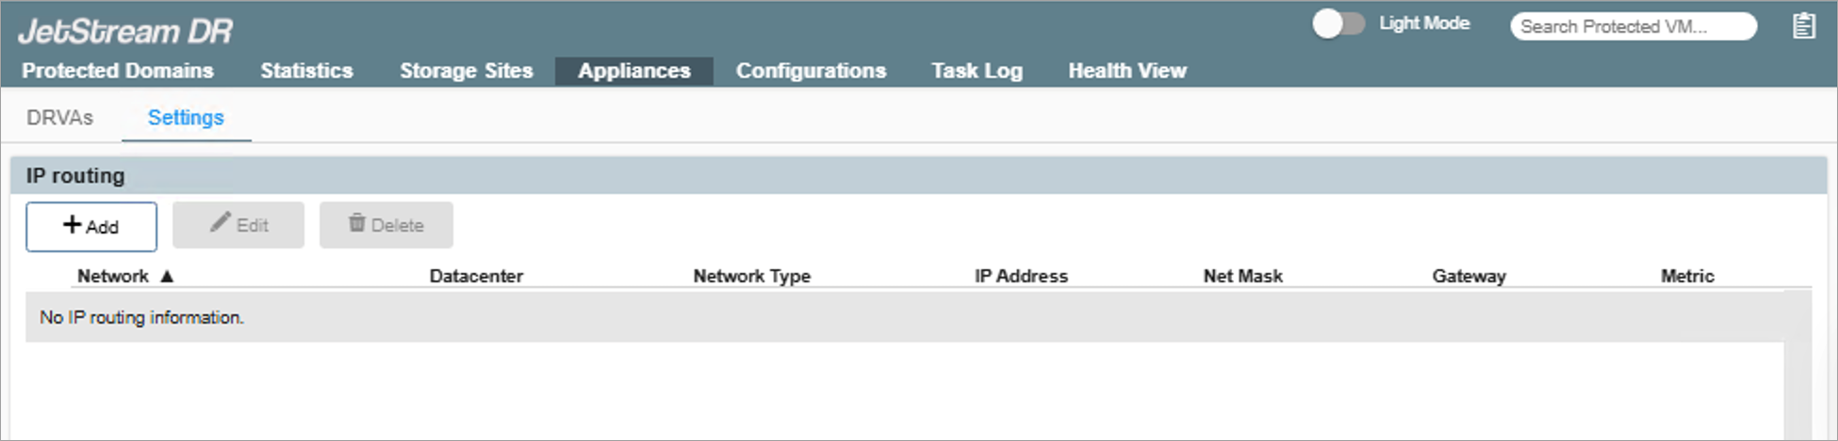Viewport: 1838px width, 441px height.
Task: Select the Settings sub-tab
Action: click(186, 118)
